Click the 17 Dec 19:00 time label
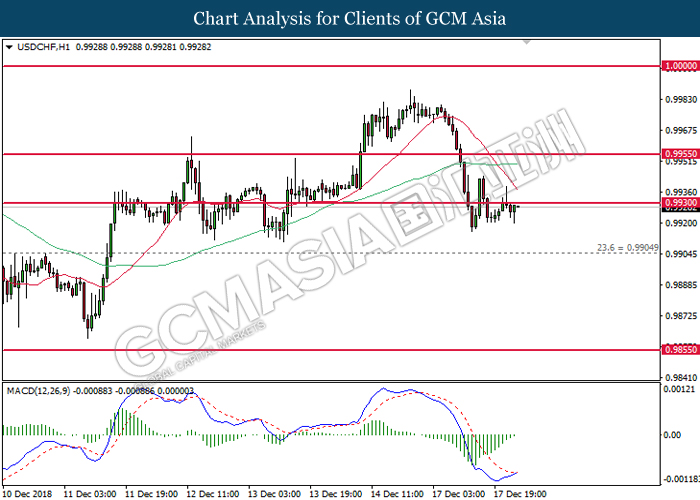Screen dimensions: 700x500 point(521,494)
